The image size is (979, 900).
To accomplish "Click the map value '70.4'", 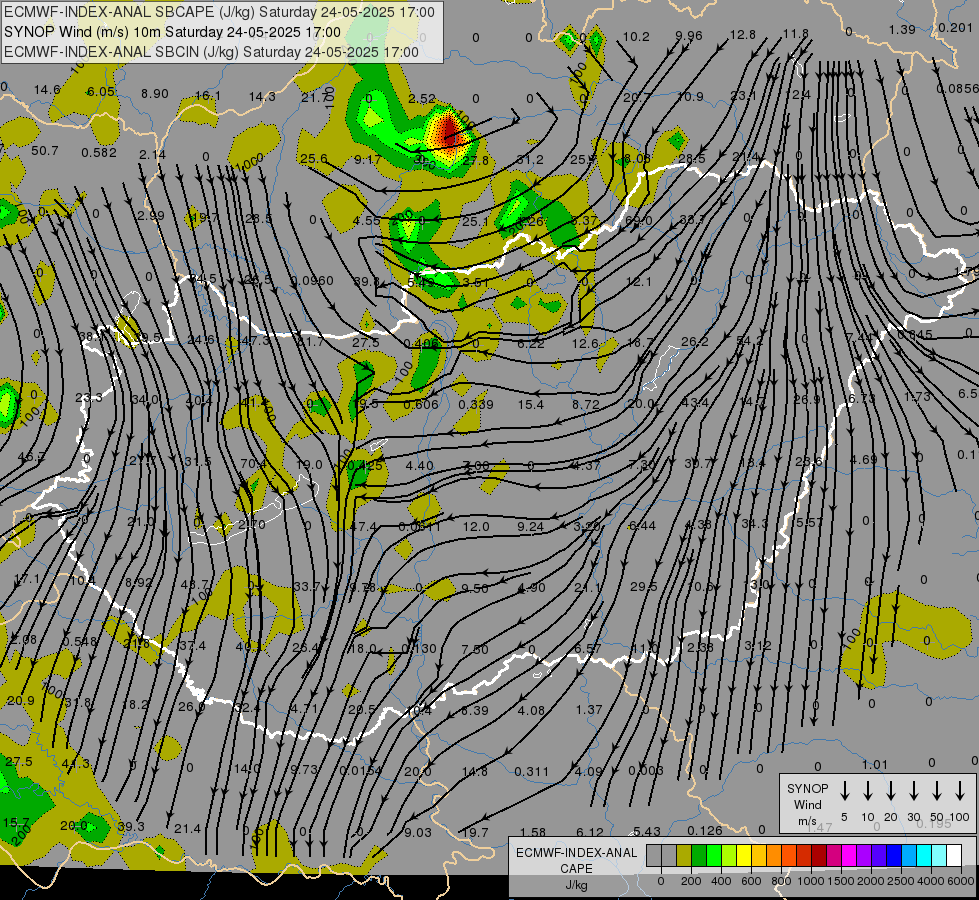I will (253, 463).
